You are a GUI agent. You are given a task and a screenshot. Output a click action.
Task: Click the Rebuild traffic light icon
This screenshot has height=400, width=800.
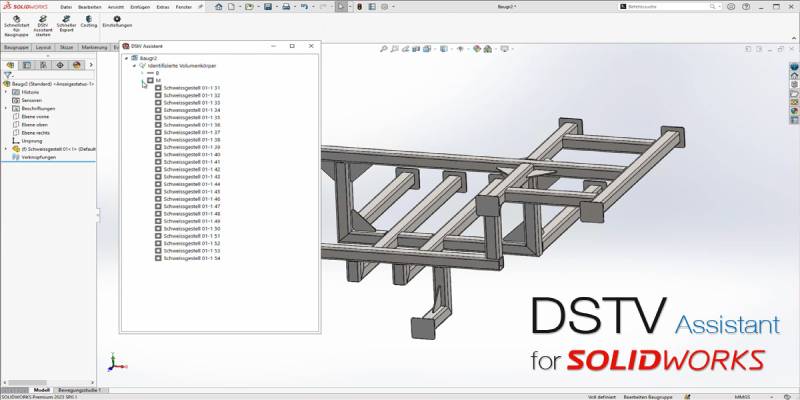tap(359, 7)
